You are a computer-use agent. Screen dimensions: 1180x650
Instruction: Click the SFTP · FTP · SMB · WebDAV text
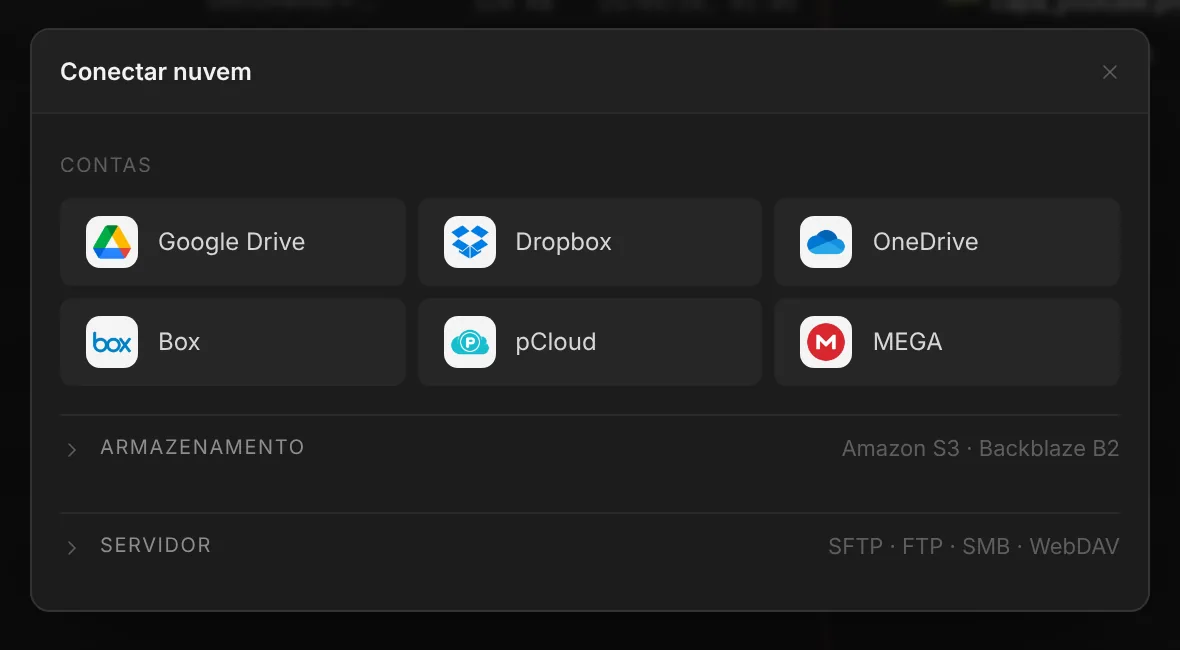pos(974,546)
